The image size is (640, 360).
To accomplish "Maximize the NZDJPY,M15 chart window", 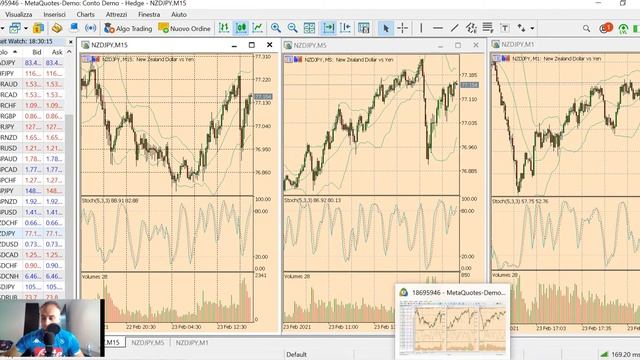I will [251, 45].
